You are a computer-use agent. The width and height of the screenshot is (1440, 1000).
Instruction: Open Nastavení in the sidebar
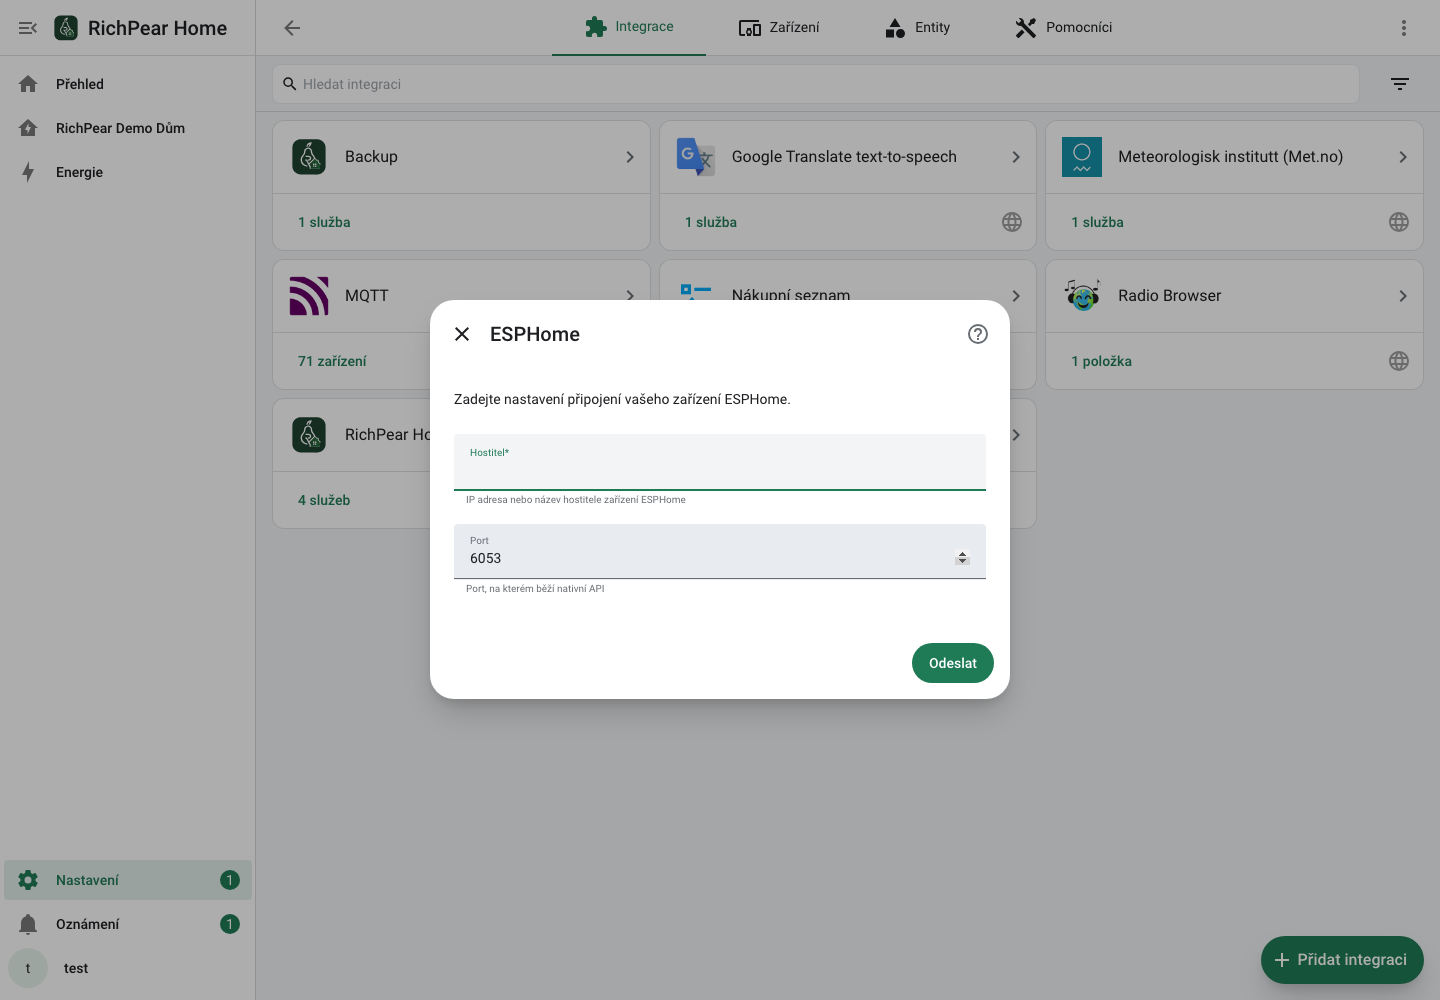coord(128,880)
